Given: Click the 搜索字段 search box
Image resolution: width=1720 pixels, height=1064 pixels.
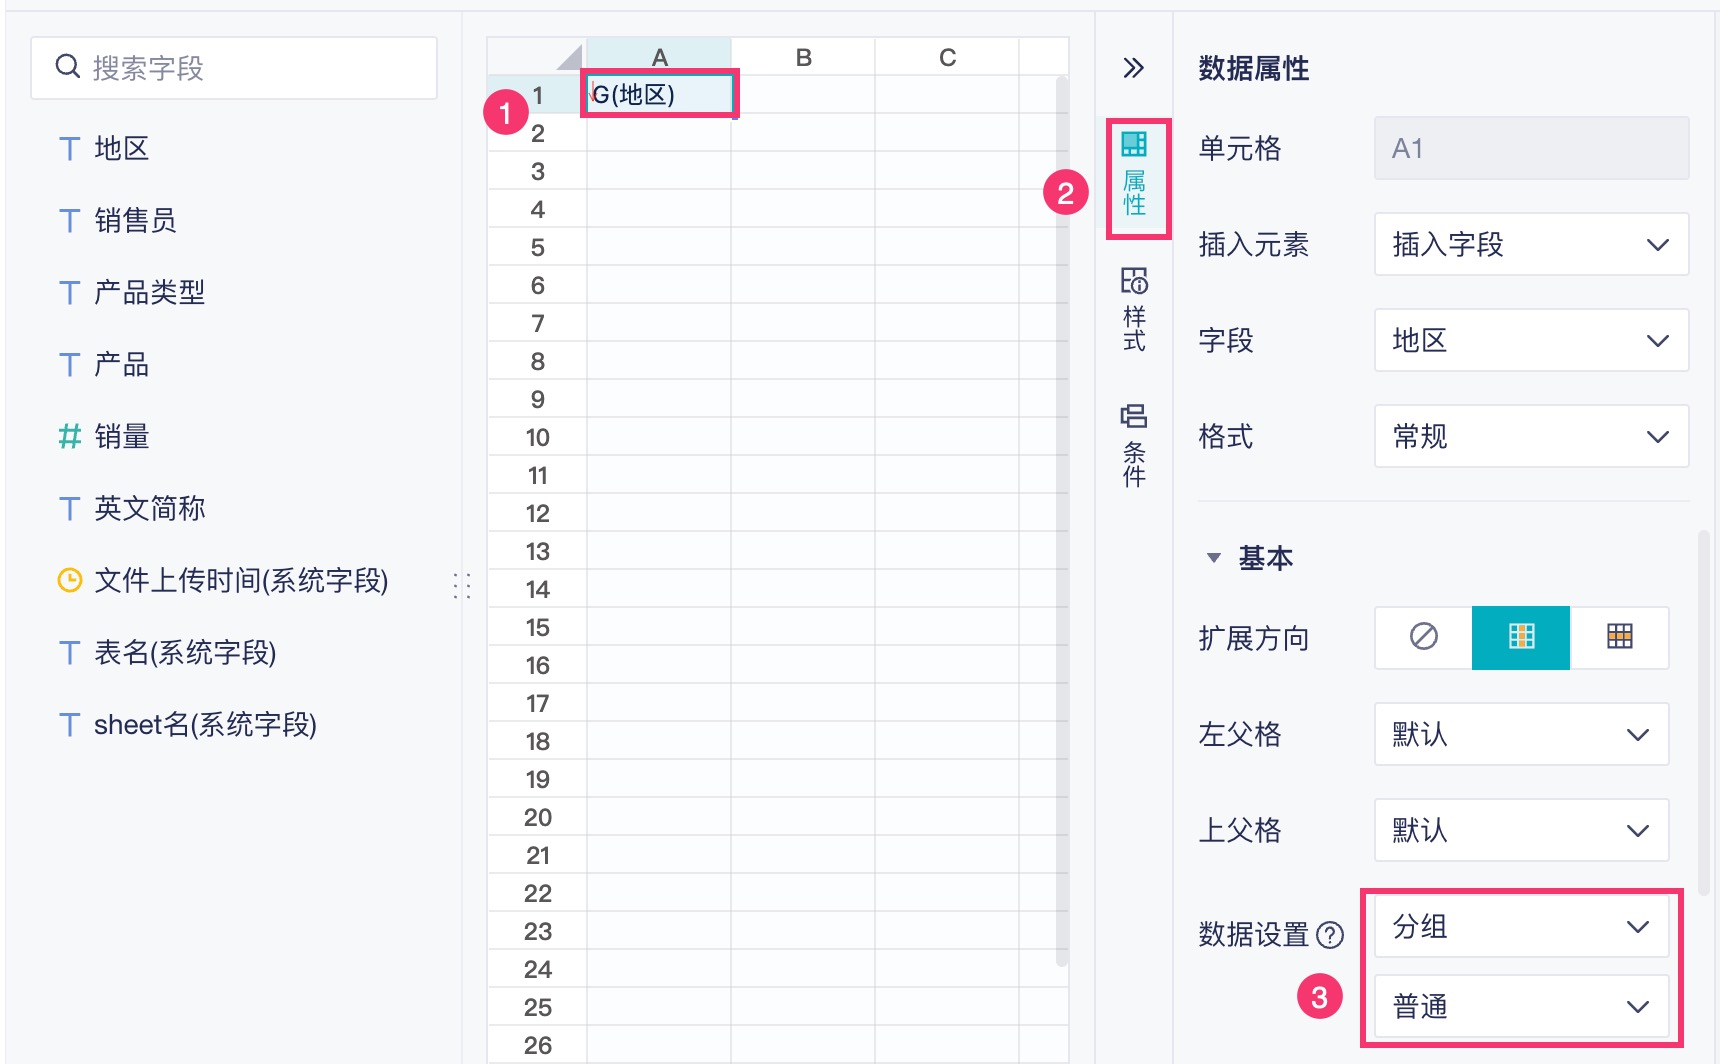Looking at the screenshot, I should click(x=235, y=68).
